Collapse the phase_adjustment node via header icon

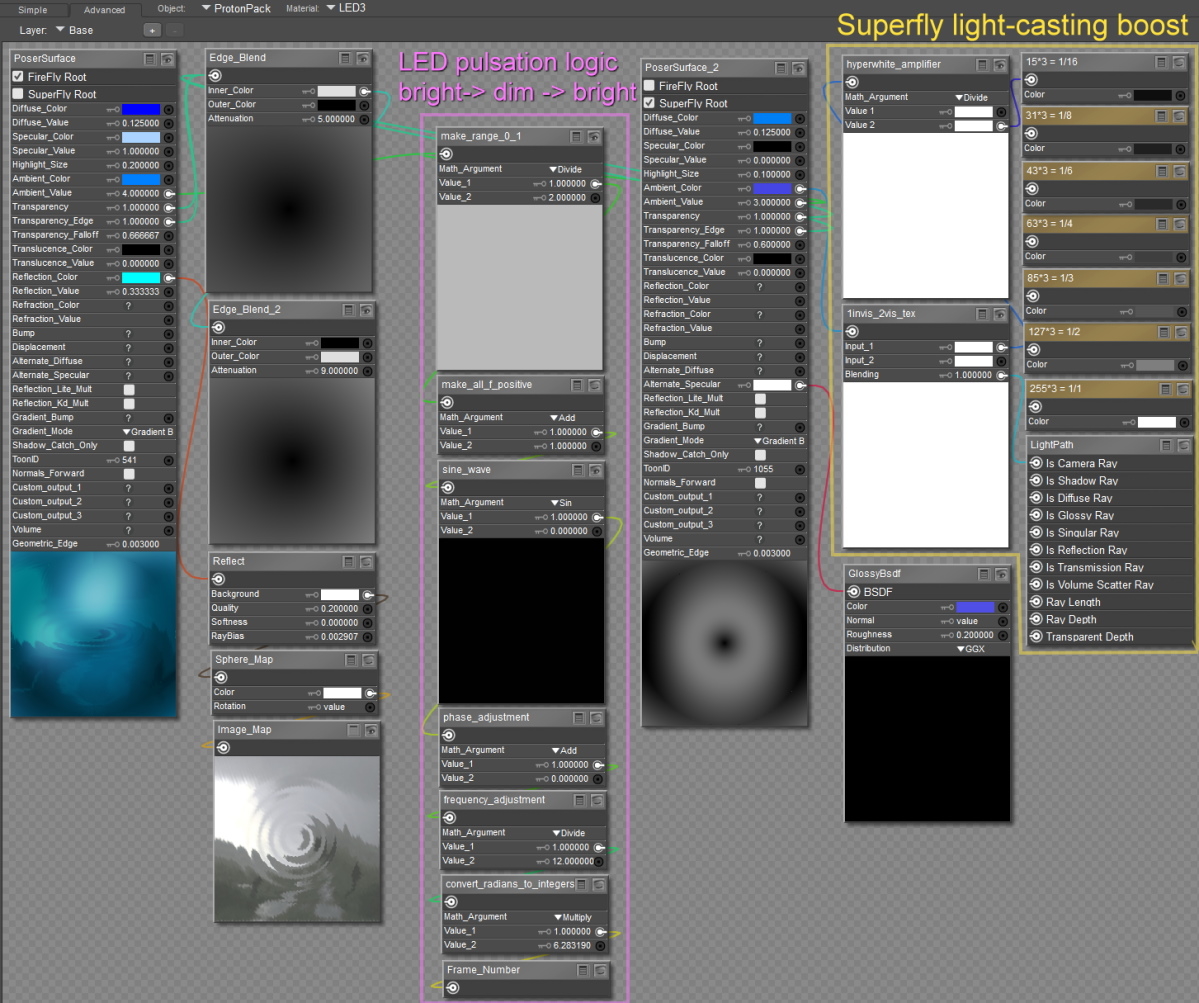(x=579, y=718)
